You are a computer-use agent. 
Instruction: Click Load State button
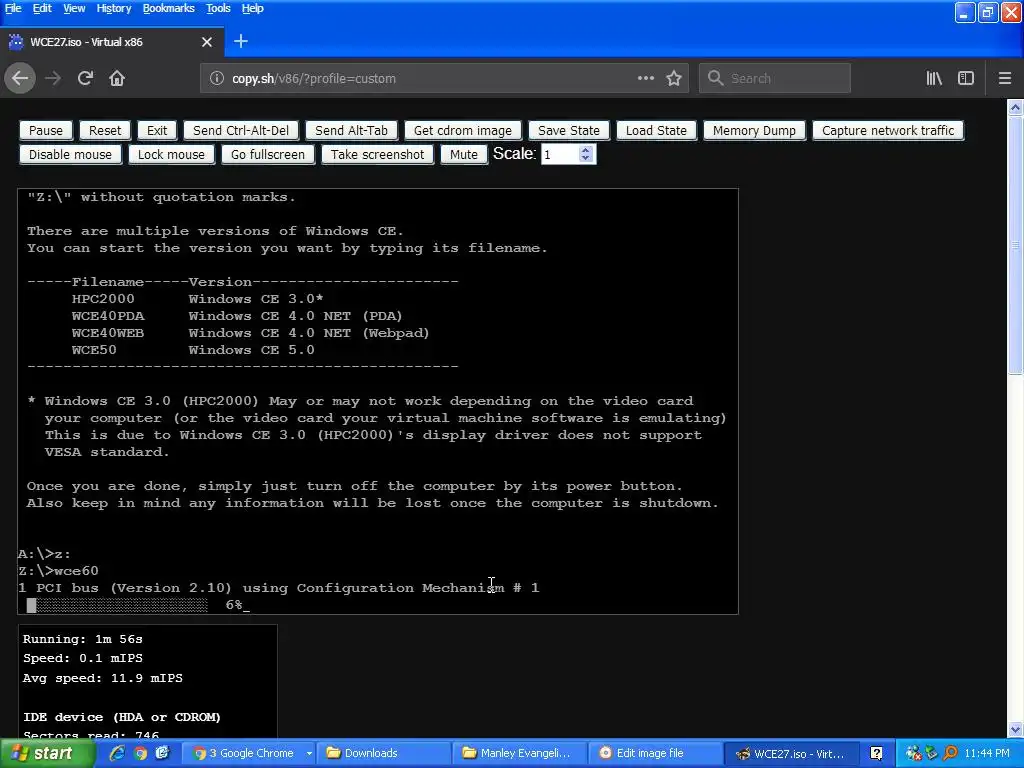point(656,131)
